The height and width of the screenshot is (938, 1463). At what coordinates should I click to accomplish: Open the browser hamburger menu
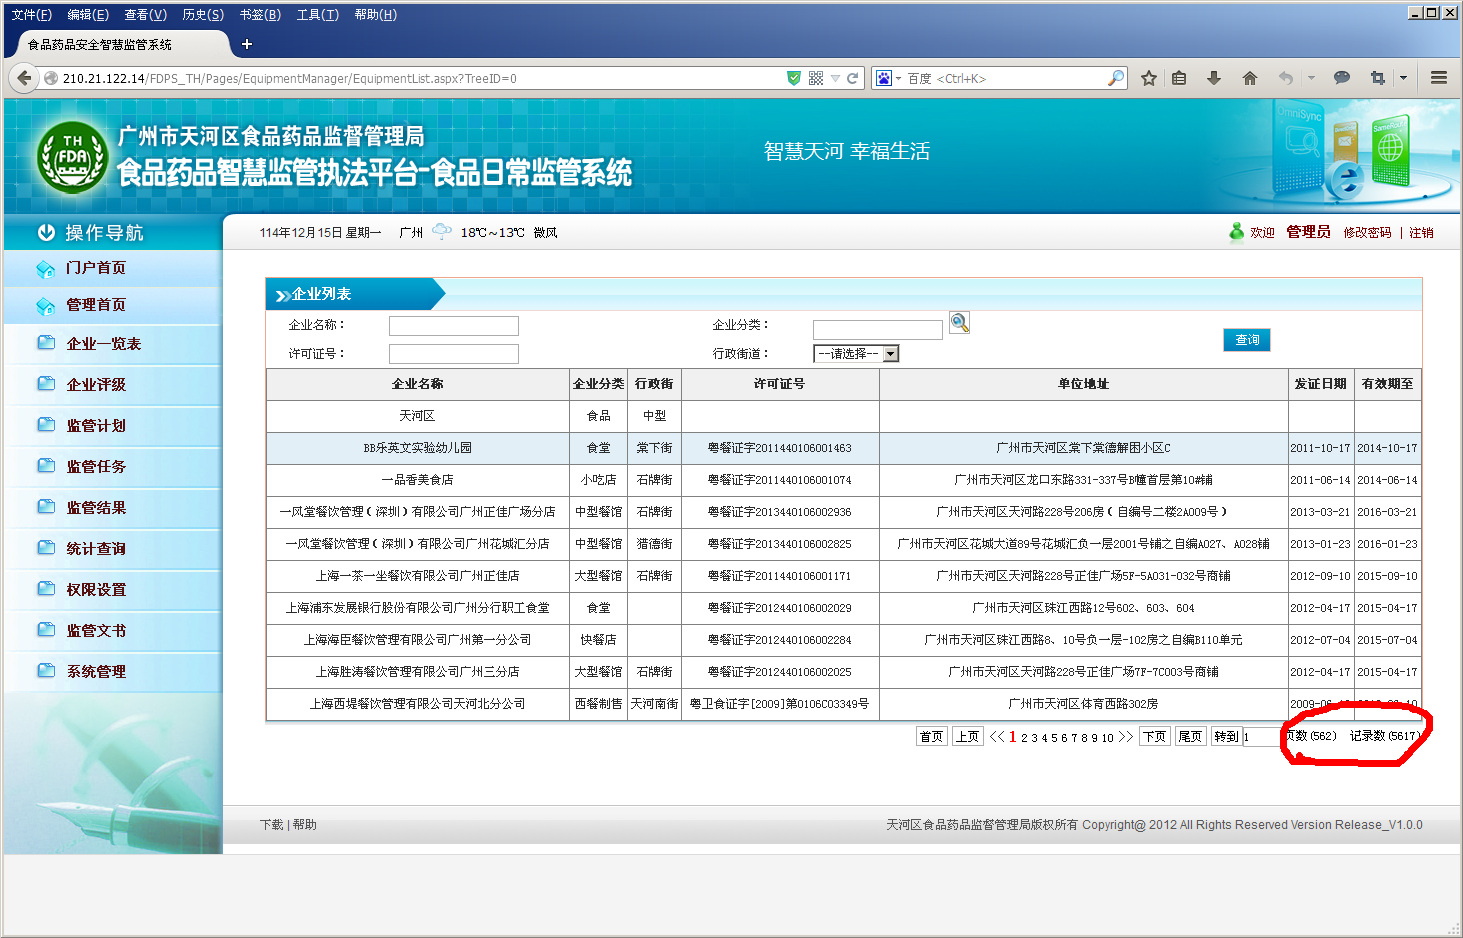[x=1439, y=78]
